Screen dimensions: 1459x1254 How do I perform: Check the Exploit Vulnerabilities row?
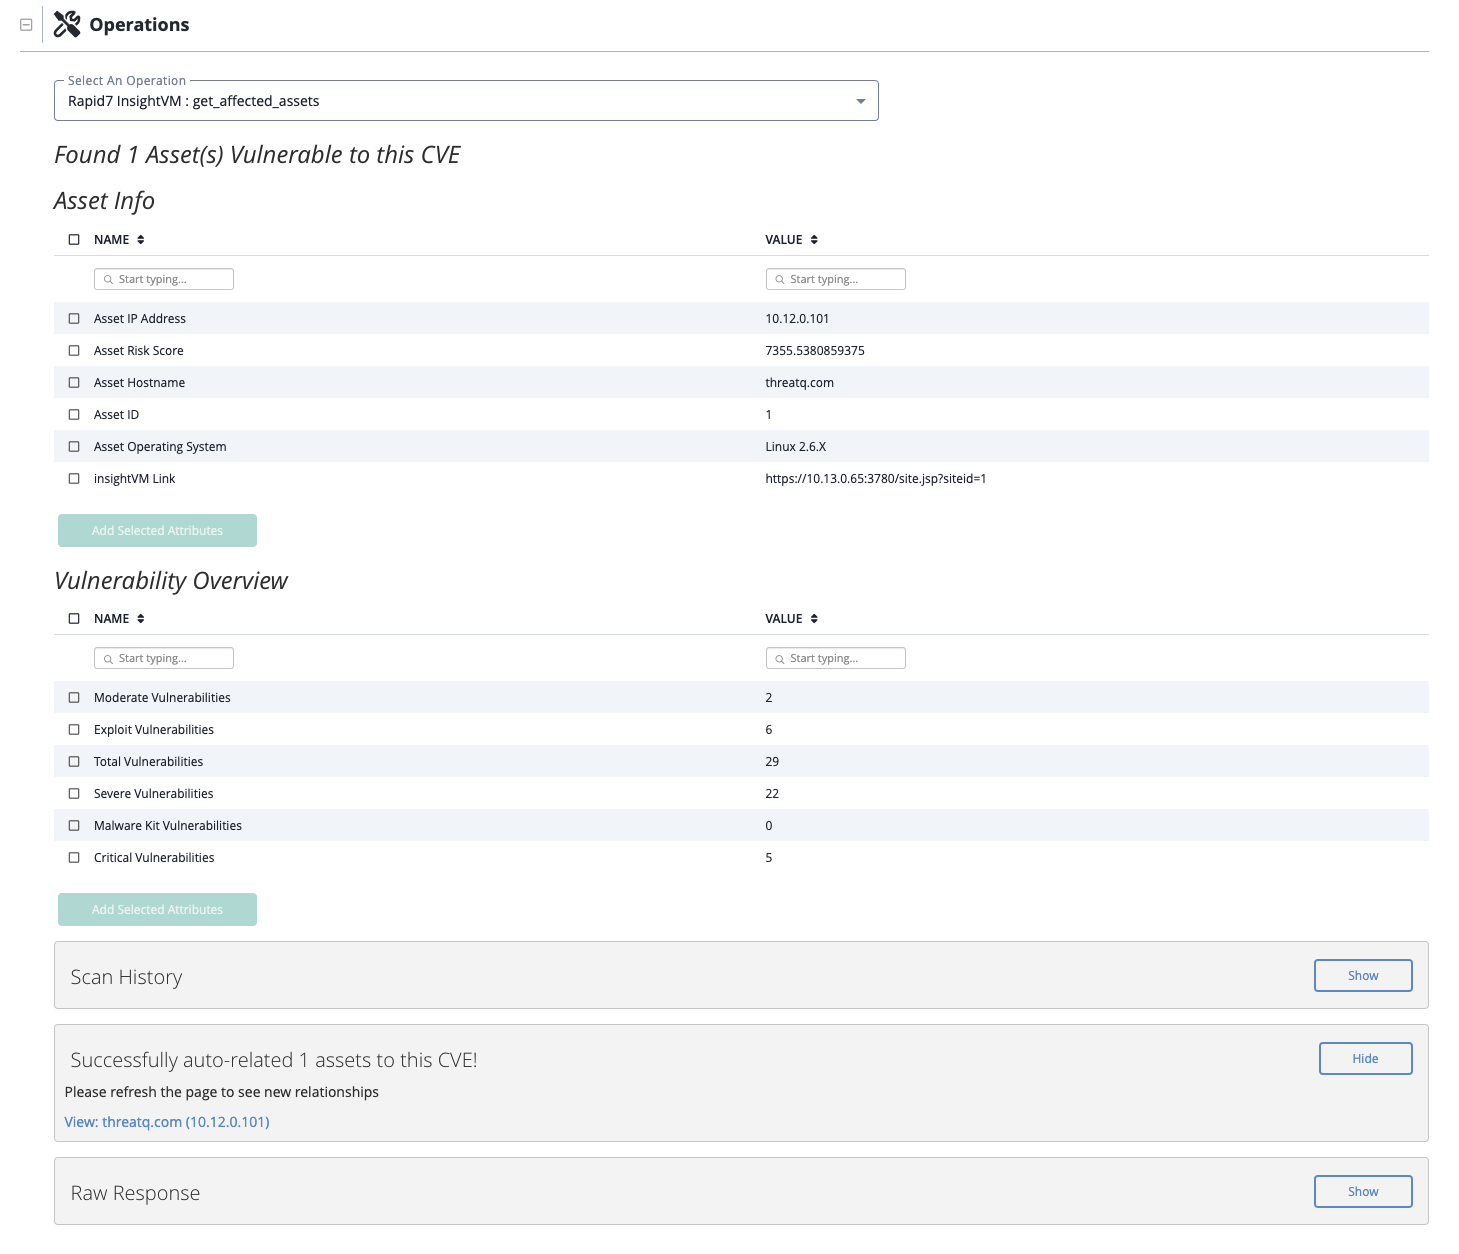coord(74,730)
